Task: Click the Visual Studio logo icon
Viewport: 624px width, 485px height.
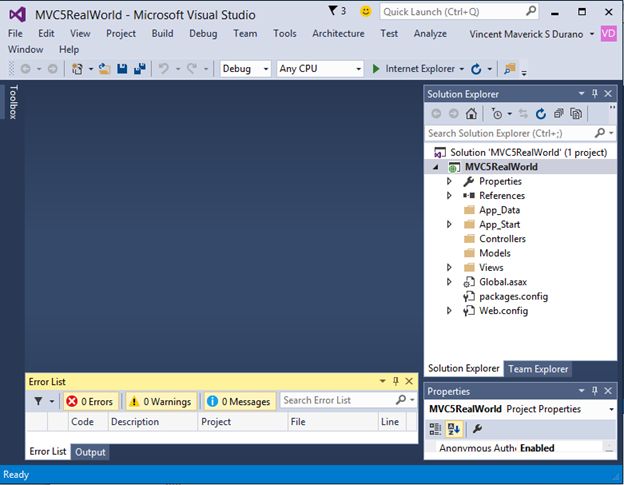Action: (18, 15)
